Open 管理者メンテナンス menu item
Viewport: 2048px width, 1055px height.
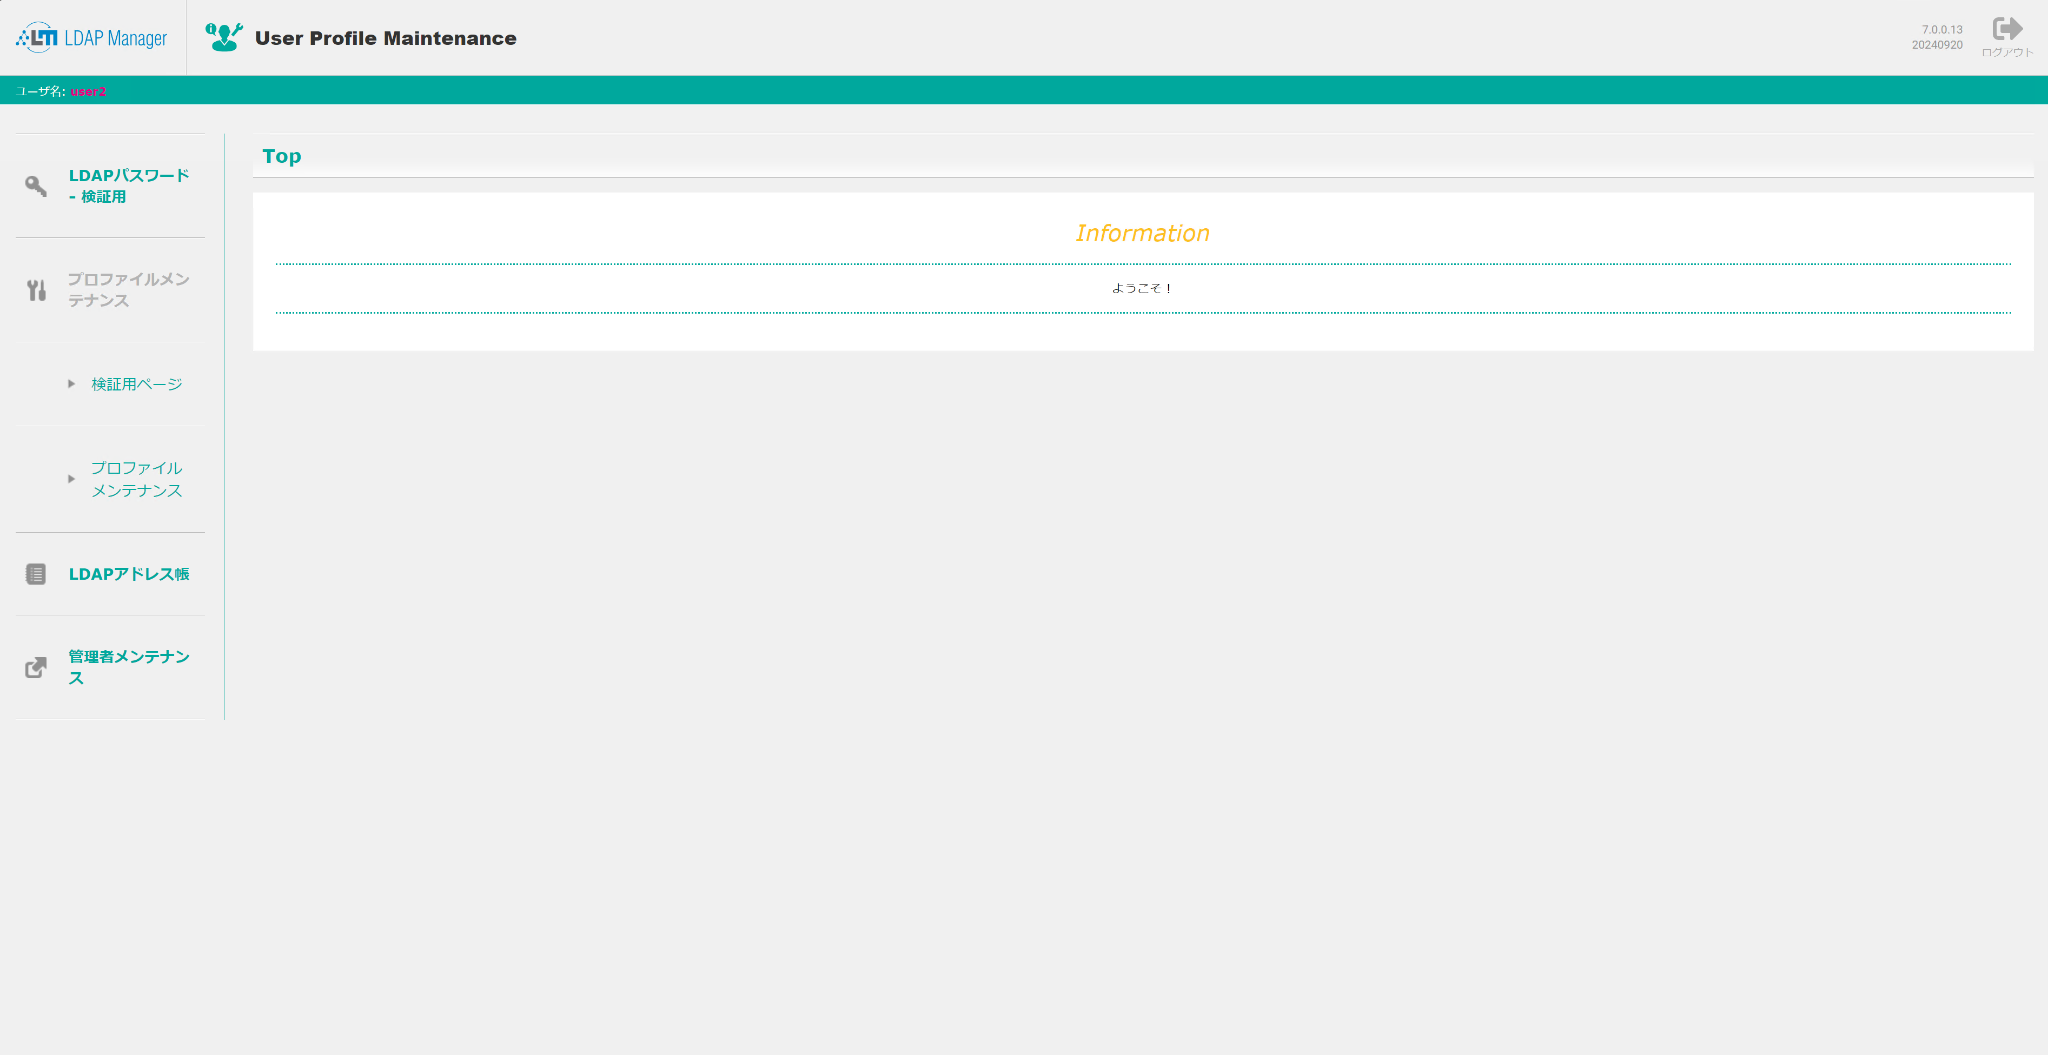pos(129,667)
